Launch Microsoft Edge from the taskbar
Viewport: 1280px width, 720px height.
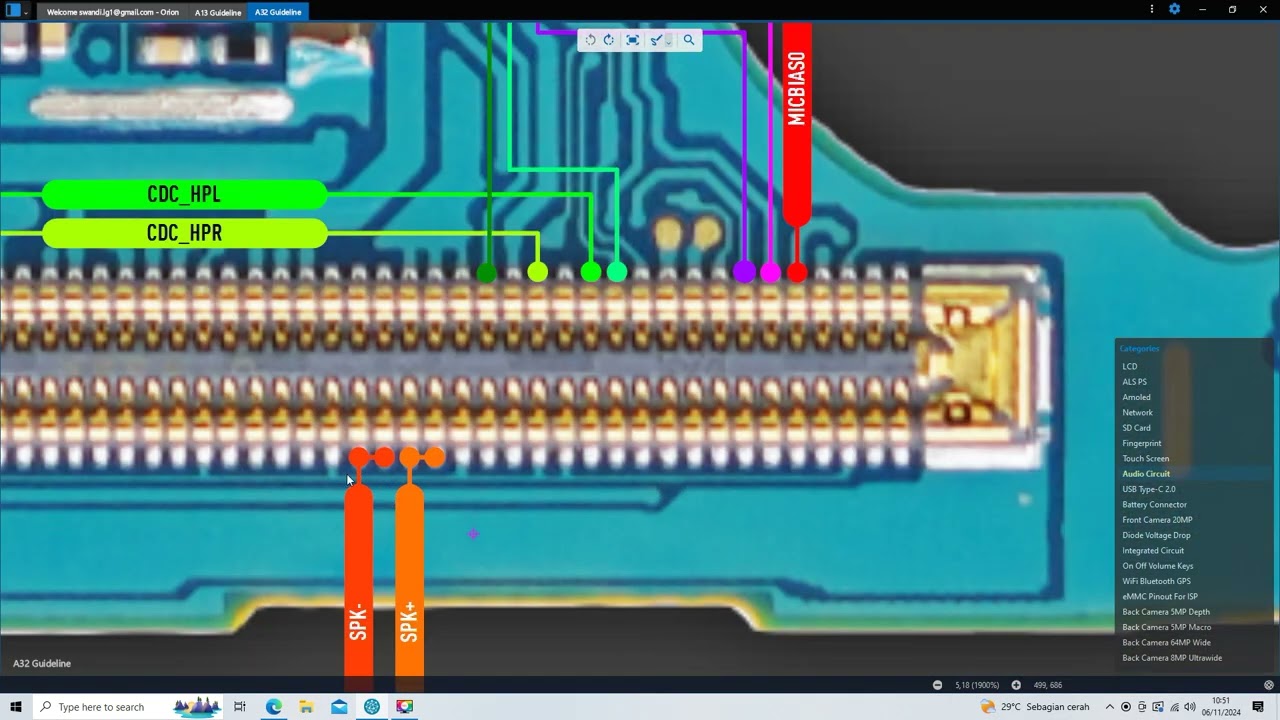click(273, 707)
